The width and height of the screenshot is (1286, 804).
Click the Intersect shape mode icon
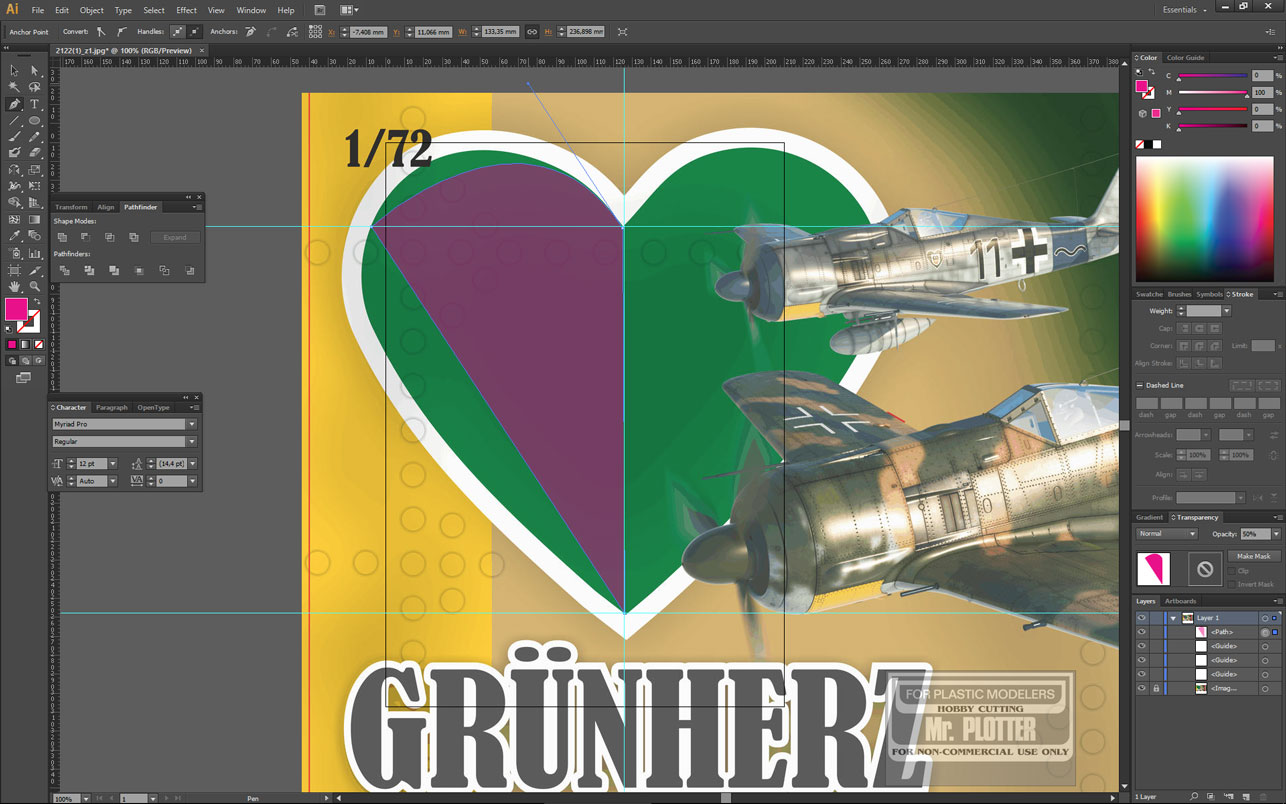[110, 237]
